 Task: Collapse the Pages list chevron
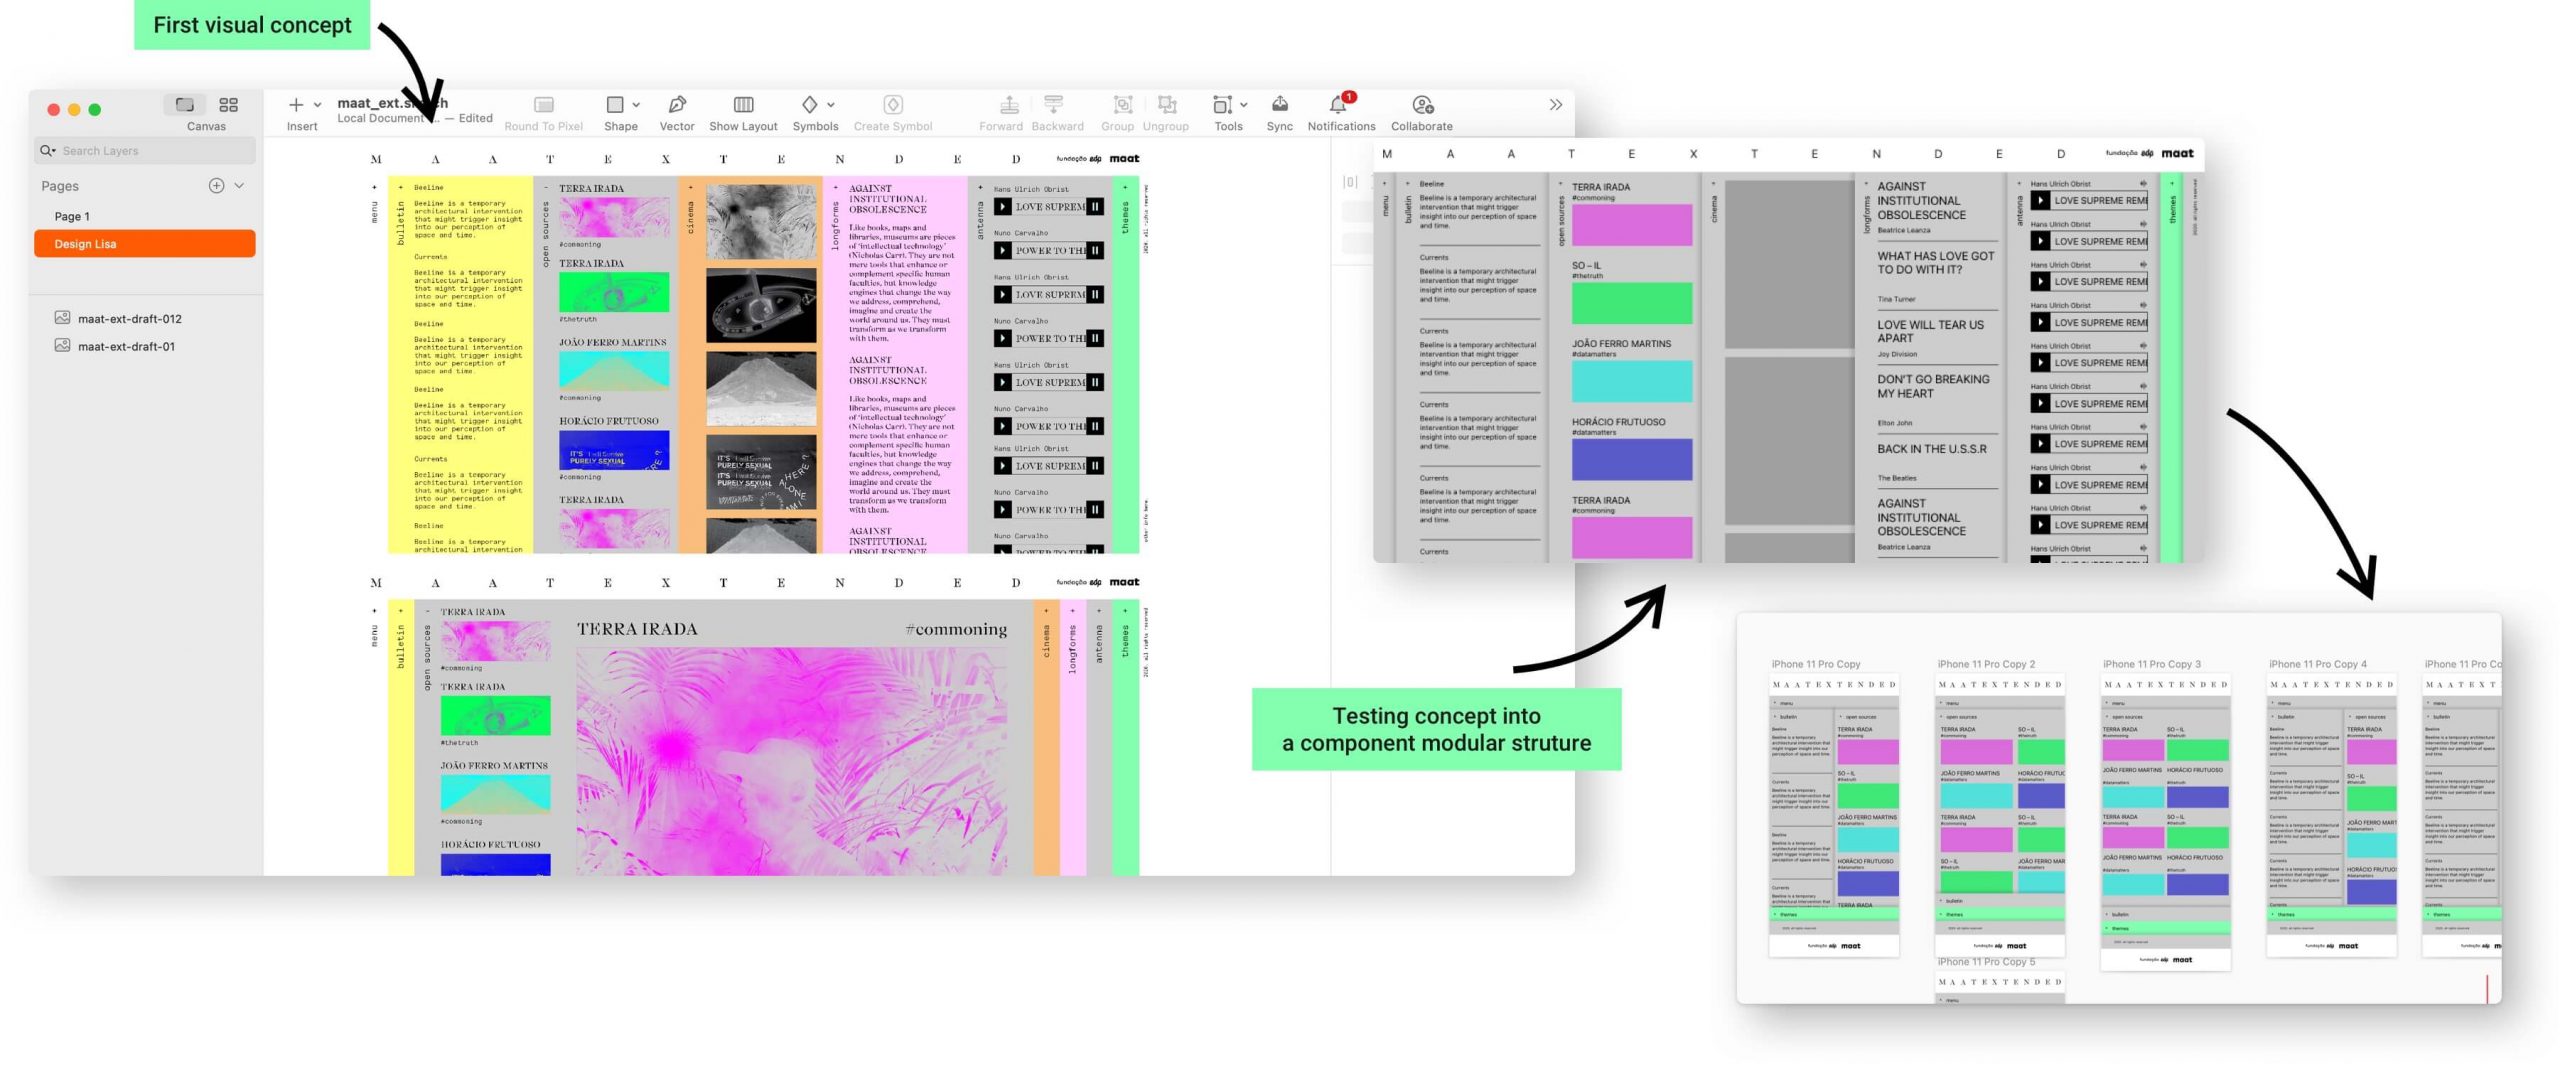[x=239, y=186]
